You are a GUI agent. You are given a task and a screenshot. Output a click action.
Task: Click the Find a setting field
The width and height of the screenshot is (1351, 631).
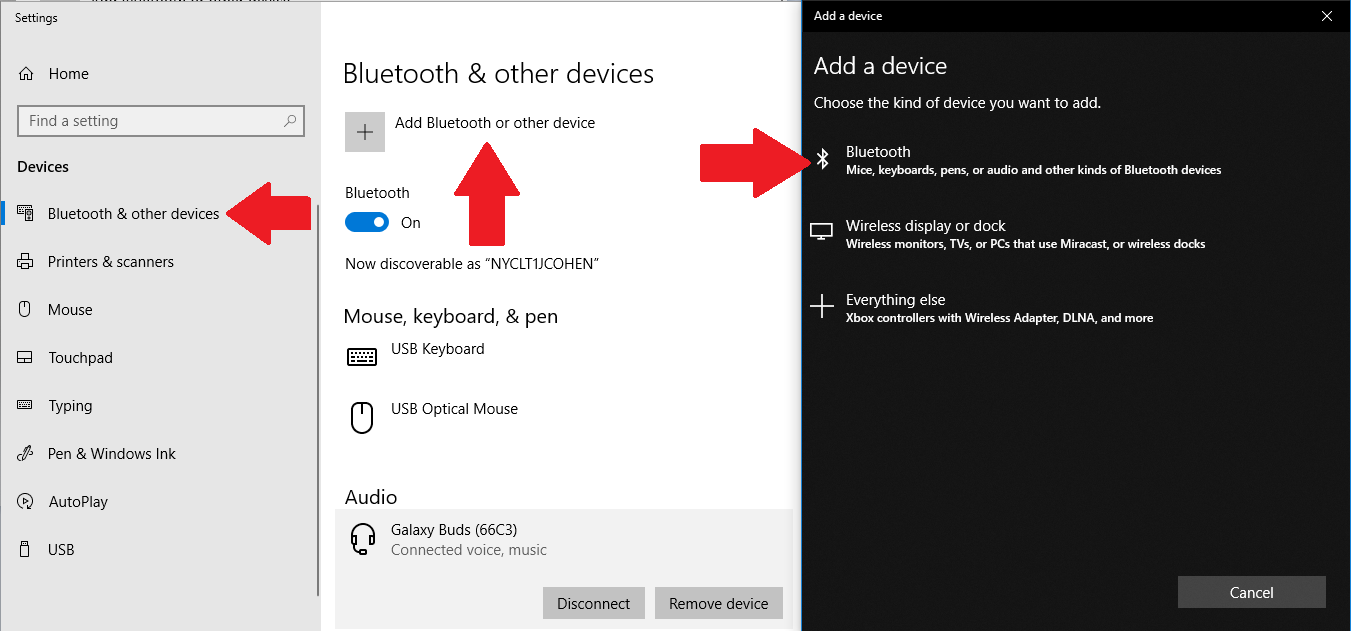pos(150,120)
